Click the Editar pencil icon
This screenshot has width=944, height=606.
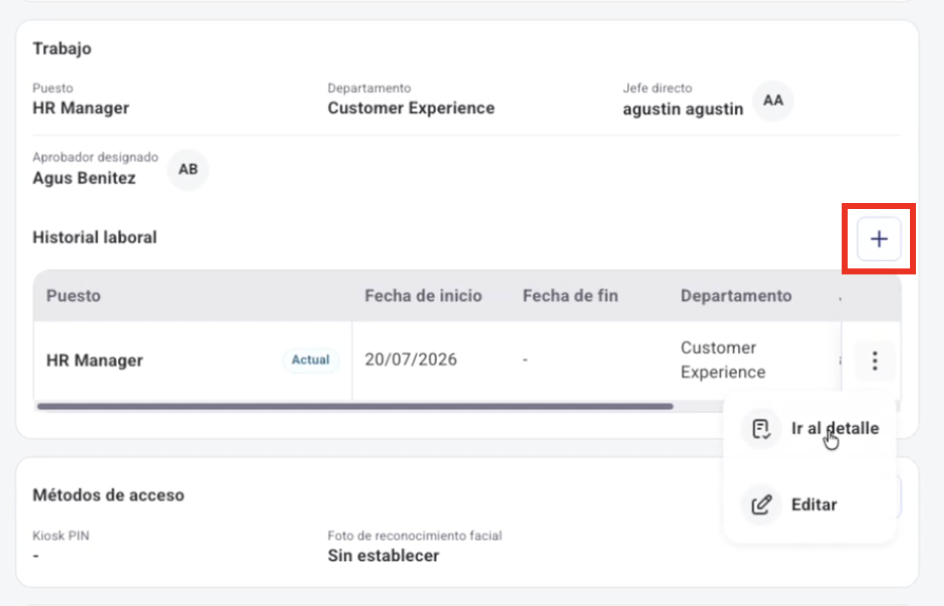[761, 504]
